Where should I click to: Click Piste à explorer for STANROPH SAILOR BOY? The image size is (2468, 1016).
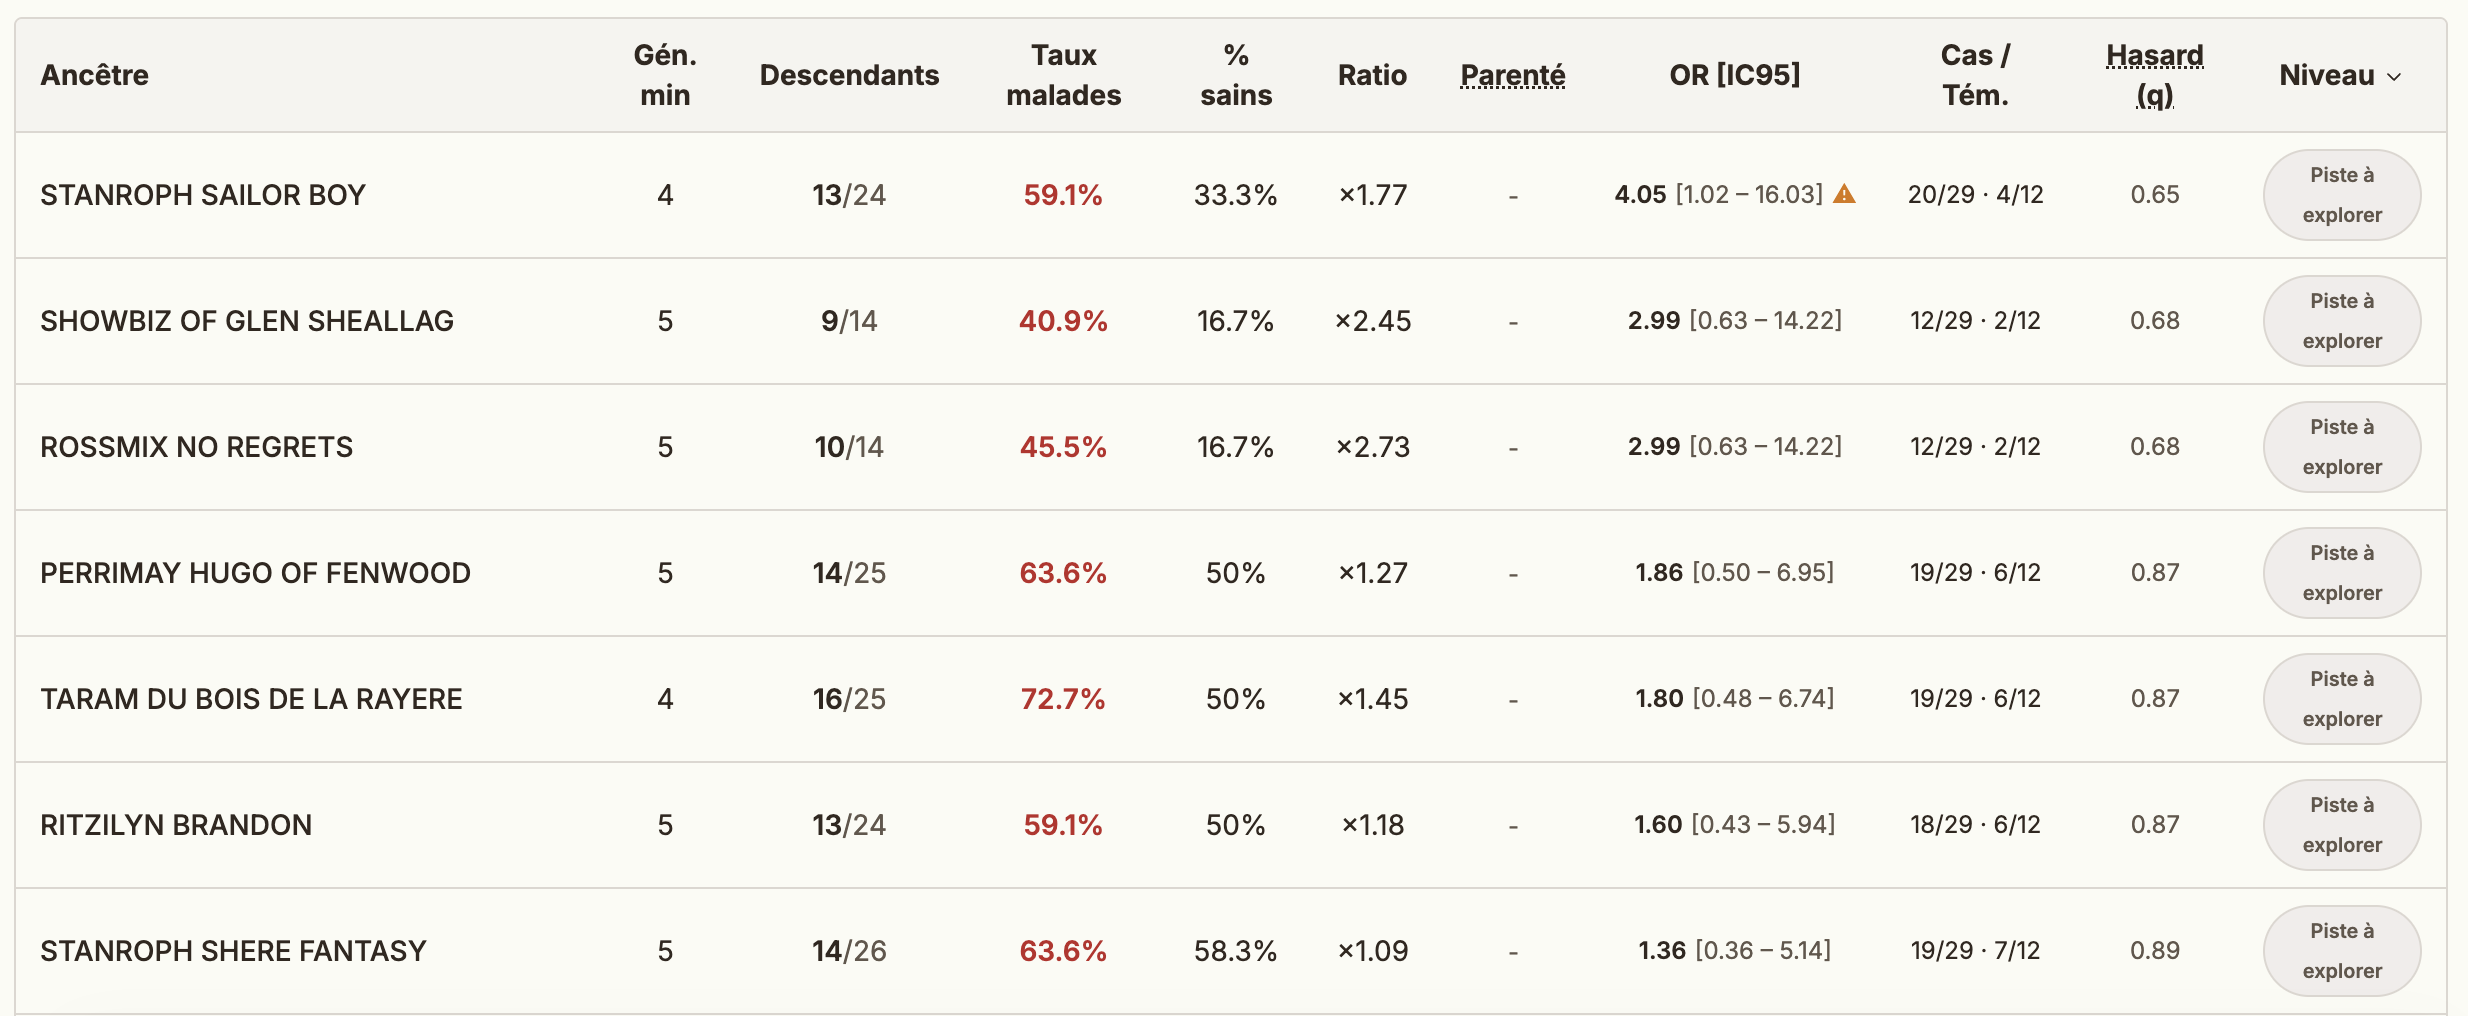pyautogui.click(x=2342, y=195)
